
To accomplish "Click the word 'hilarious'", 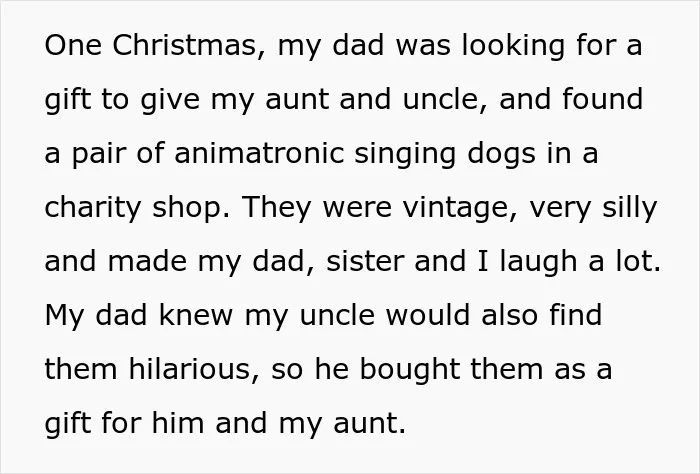I will coord(189,370).
